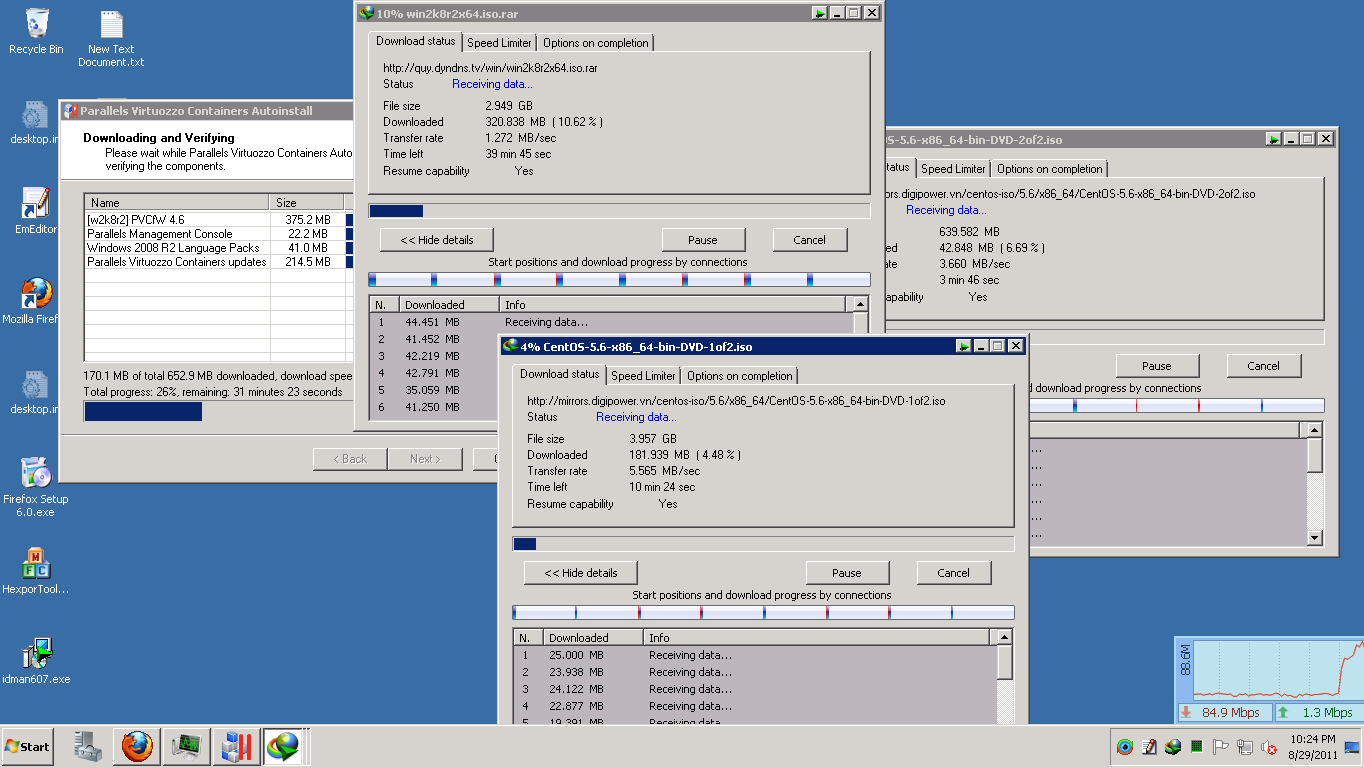The height and width of the screenshot is (768, 1364).
Task: Select Firefox Setup 6.0.exe desktop icon
Action: [x=36, y=487]
